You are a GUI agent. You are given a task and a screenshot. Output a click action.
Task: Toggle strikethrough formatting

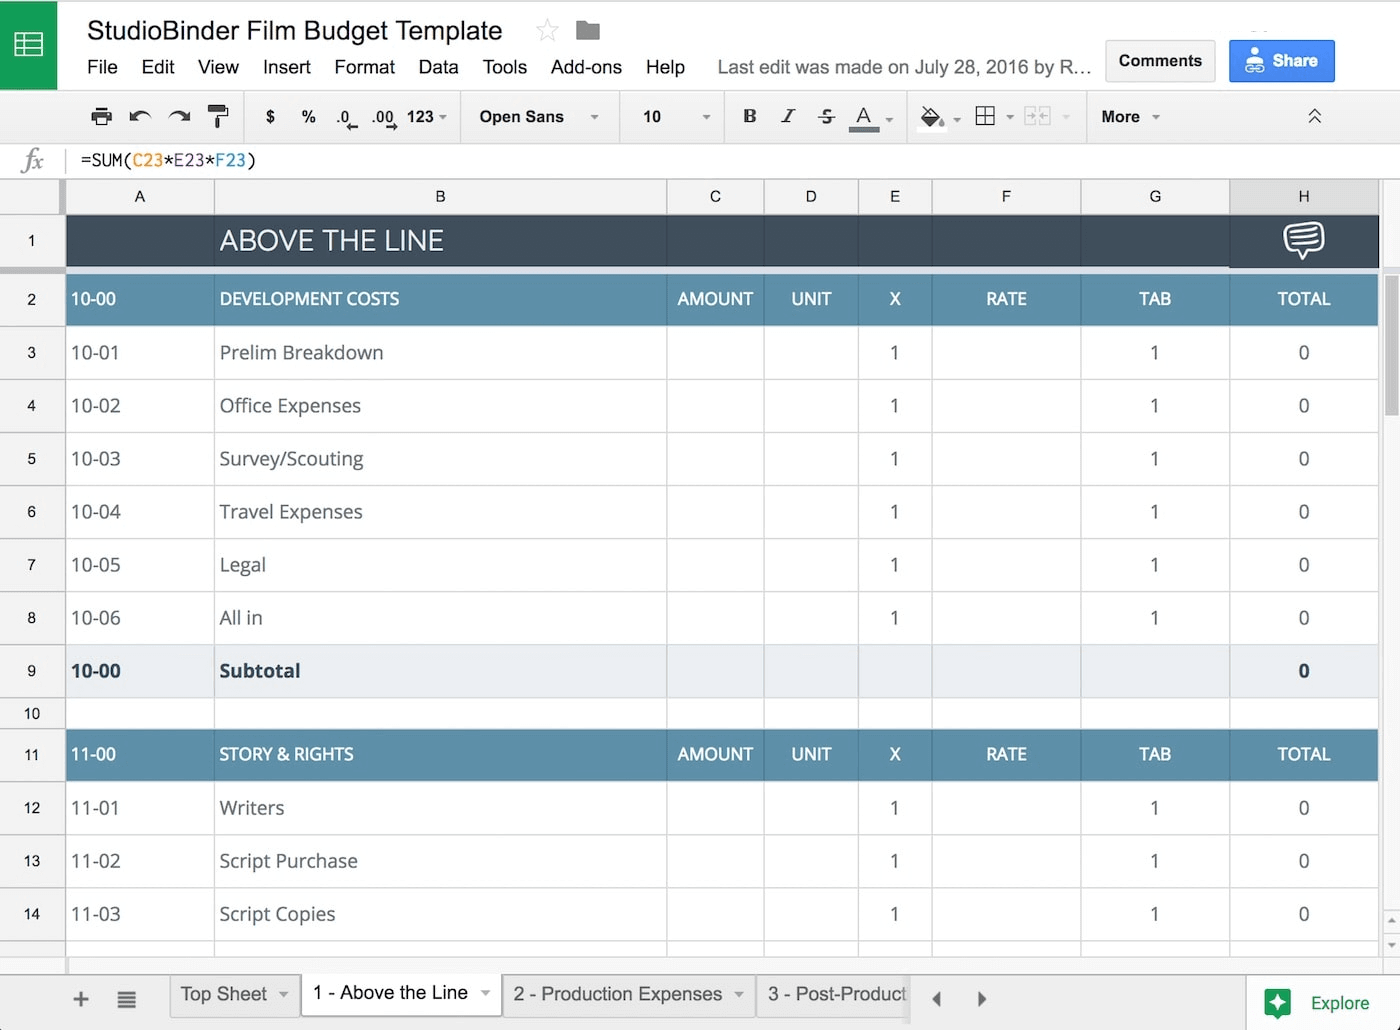(x=826, y=116)
